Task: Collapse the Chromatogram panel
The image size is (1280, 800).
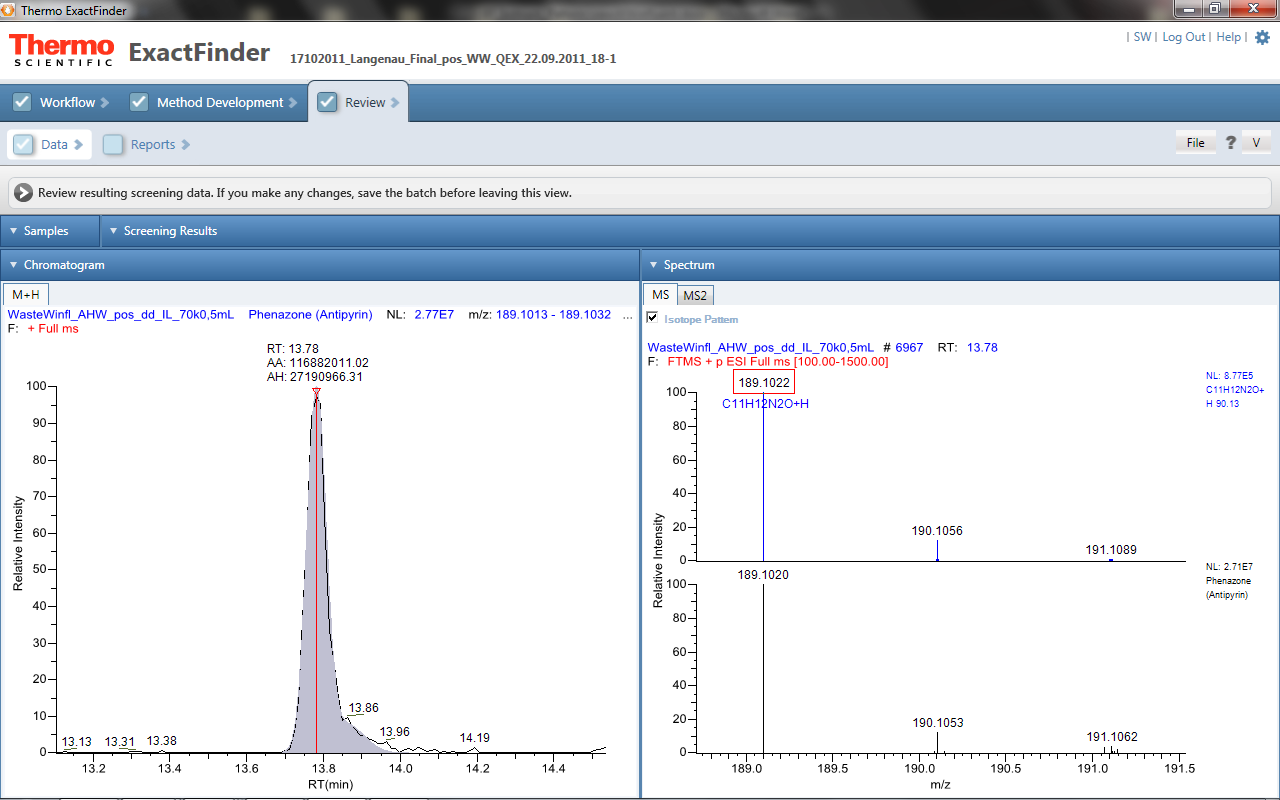Action: pyautogui.click(x=14, y=265)
